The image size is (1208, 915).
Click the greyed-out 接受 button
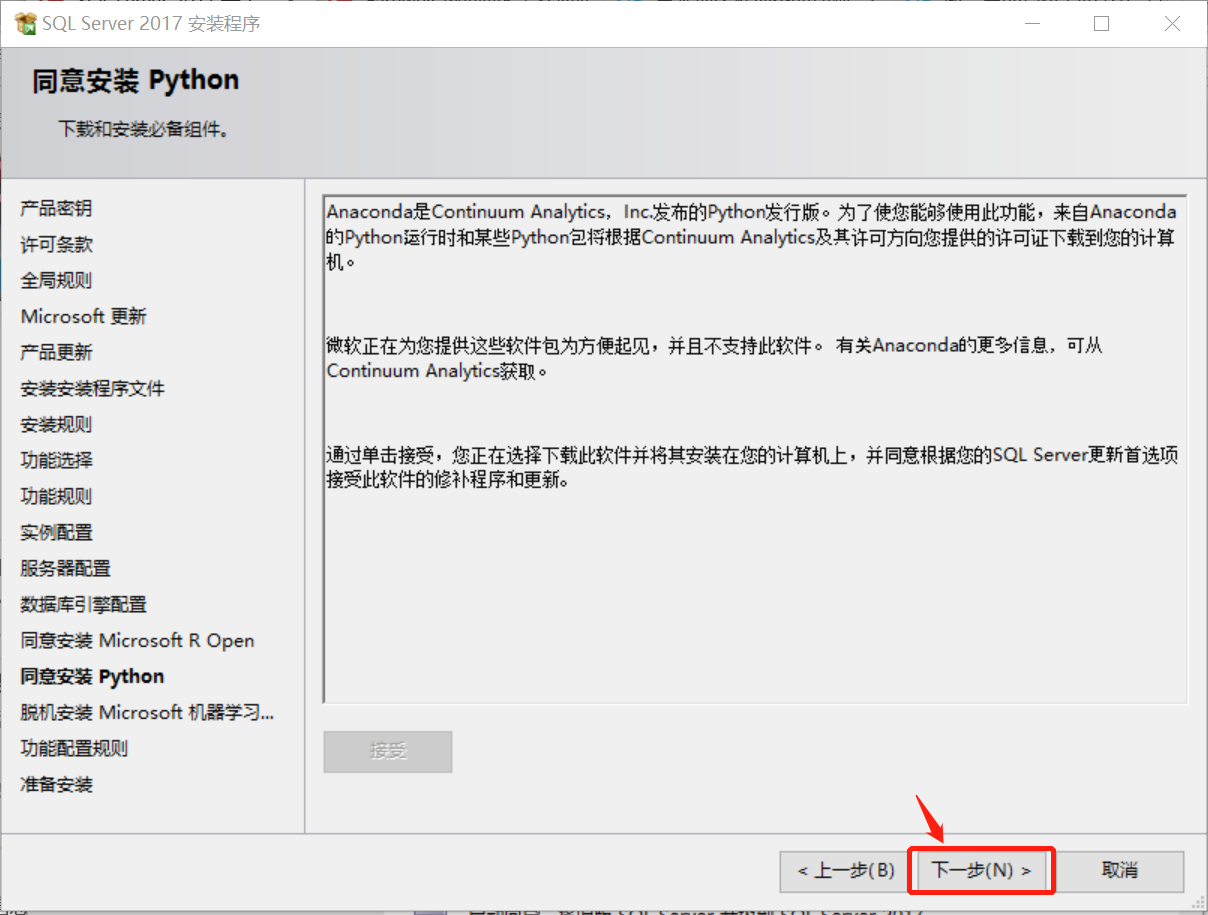[x=388, y=751]
